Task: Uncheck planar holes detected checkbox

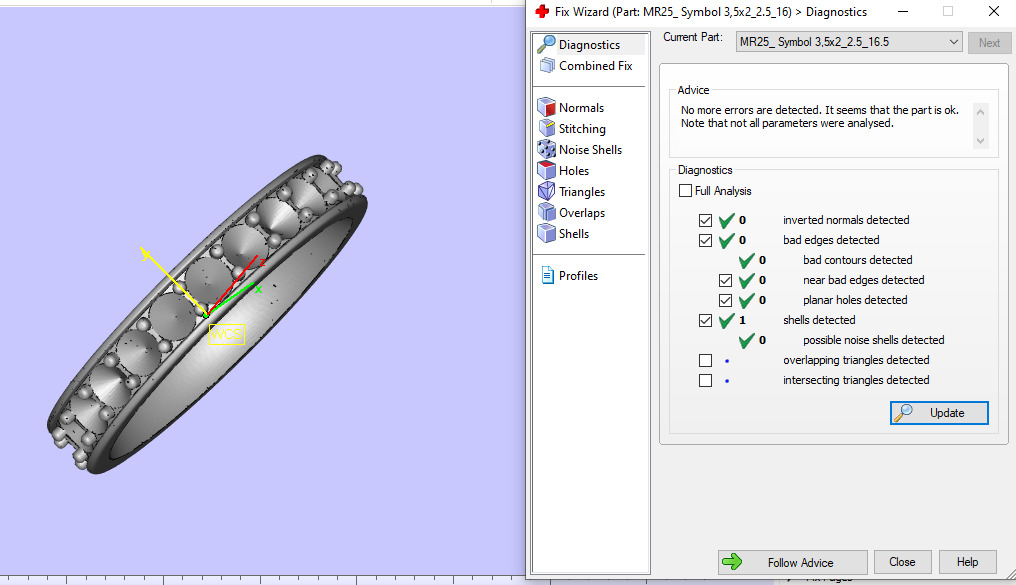Action: [725, 301]
